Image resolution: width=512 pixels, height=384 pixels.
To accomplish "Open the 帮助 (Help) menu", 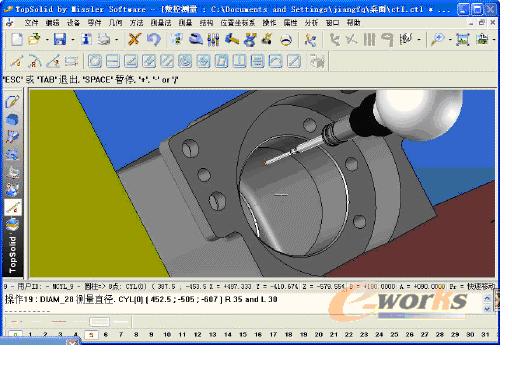I will pyautogui.click(x=353, y=23).
